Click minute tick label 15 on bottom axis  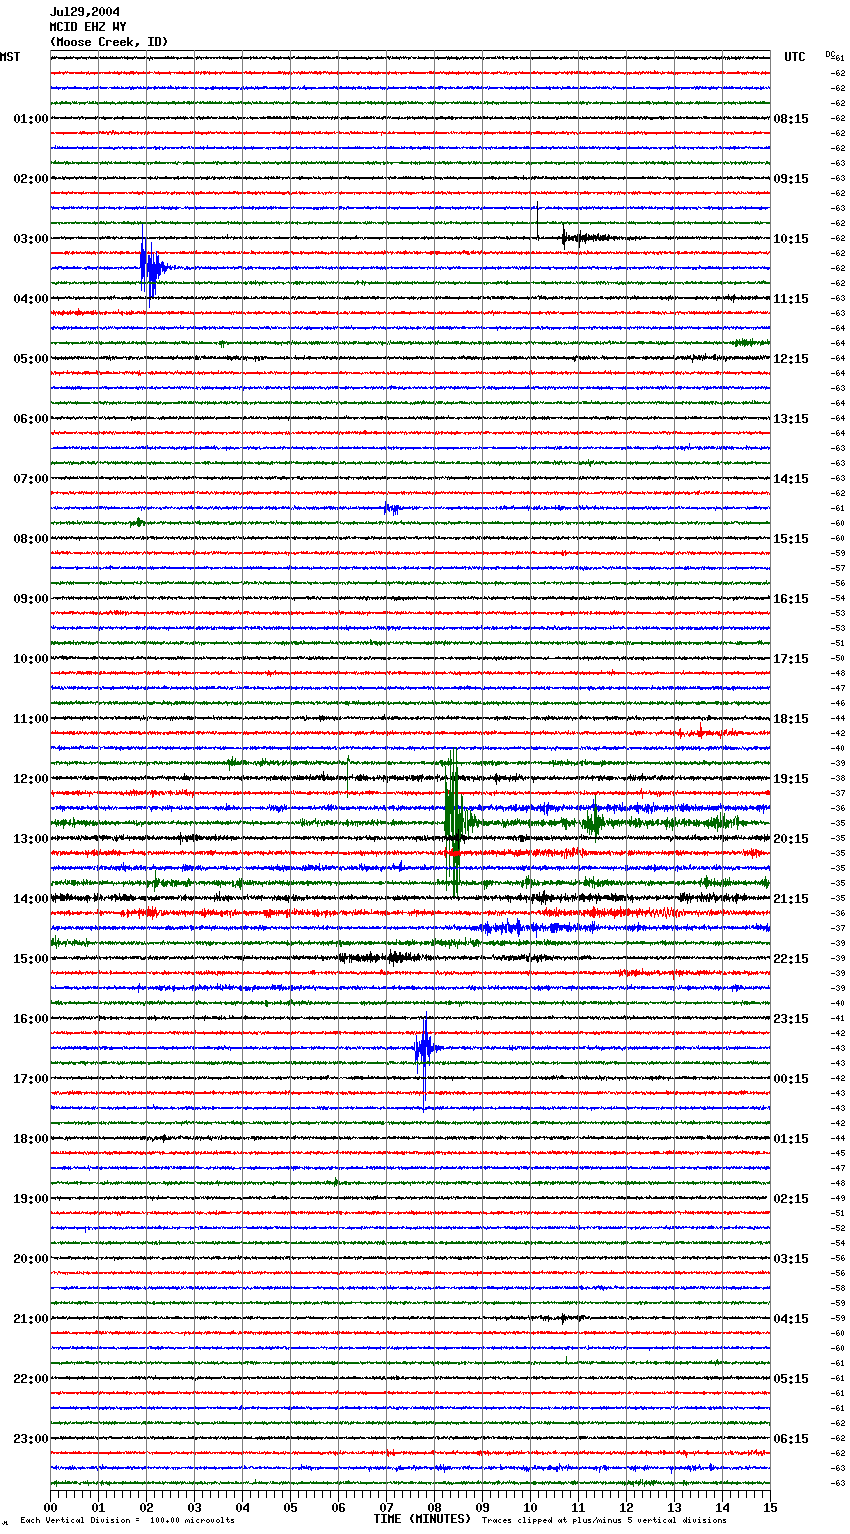coord(770,1507)
